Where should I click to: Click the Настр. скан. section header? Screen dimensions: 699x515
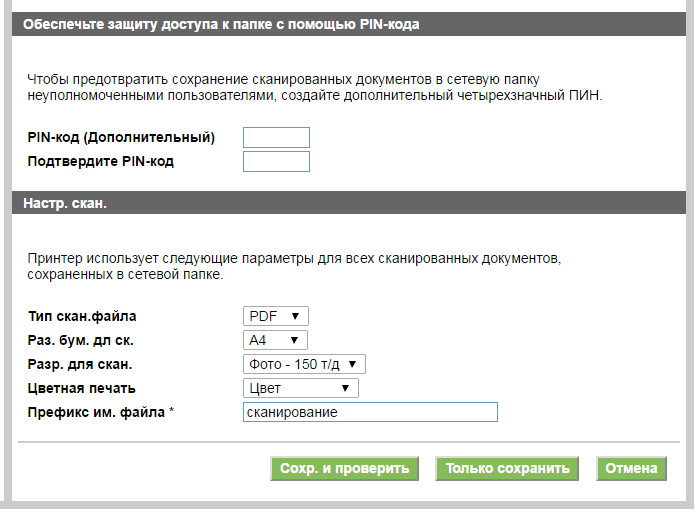pos(65,203)
